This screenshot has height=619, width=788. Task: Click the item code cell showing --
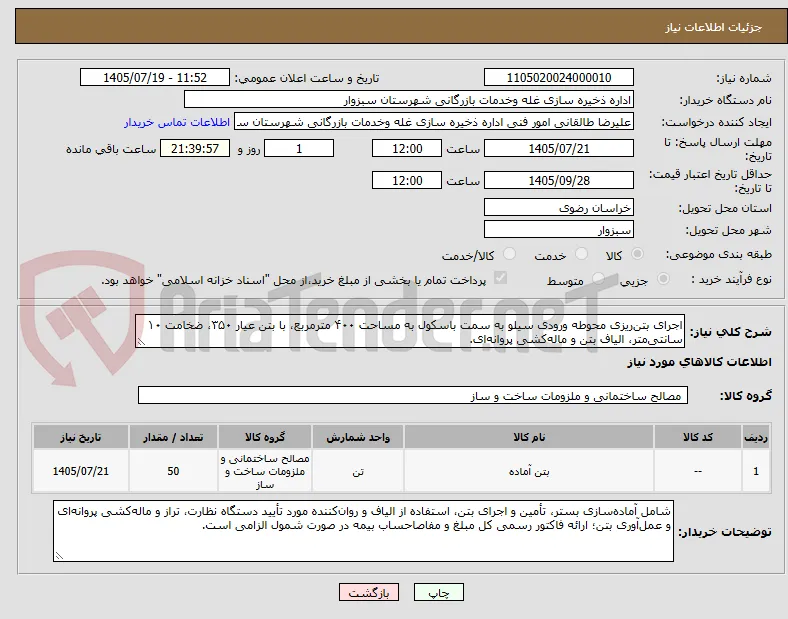(698, 471)
